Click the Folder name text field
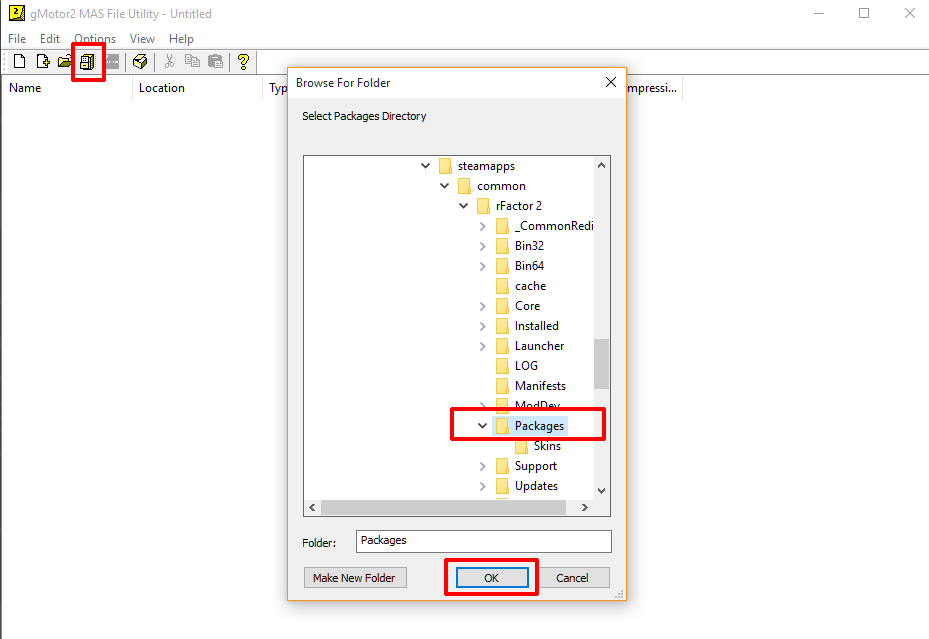 (x=483, y=541)
